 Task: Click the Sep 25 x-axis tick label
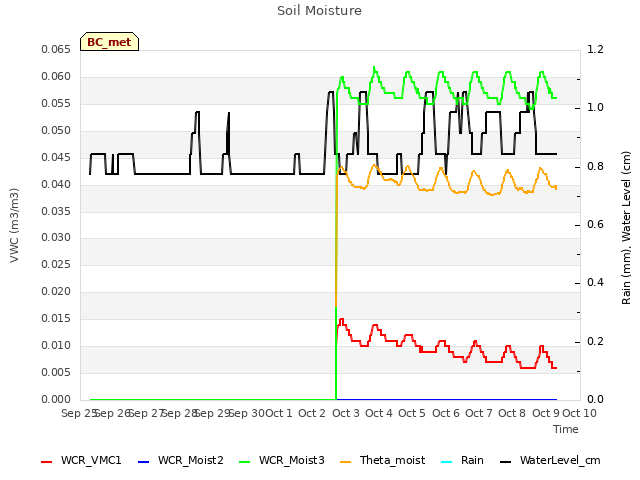79,413
